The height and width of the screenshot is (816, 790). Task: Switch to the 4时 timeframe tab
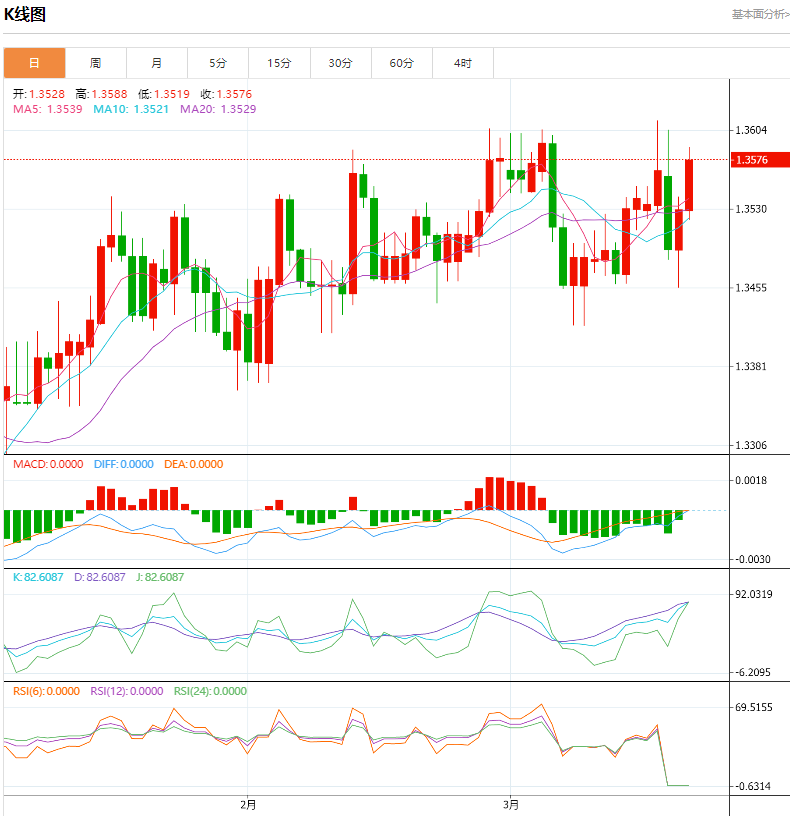click(462, 63)
